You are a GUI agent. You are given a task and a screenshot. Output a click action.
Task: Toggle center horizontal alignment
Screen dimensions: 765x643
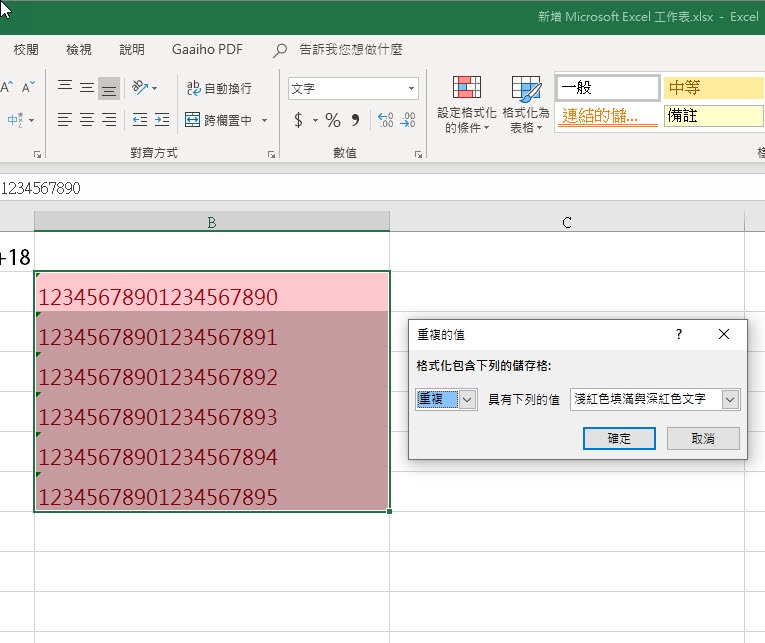[87, 120]
